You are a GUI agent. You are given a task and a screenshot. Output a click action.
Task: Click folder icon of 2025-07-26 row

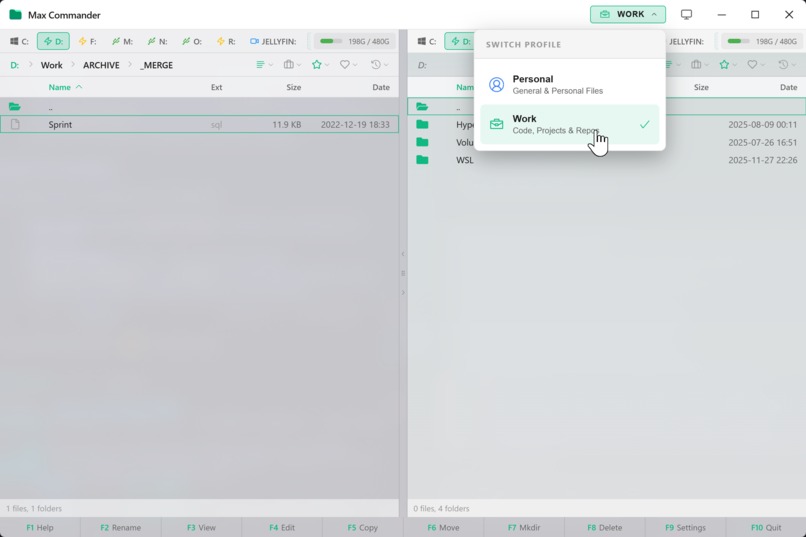click(x=423, y=142)
